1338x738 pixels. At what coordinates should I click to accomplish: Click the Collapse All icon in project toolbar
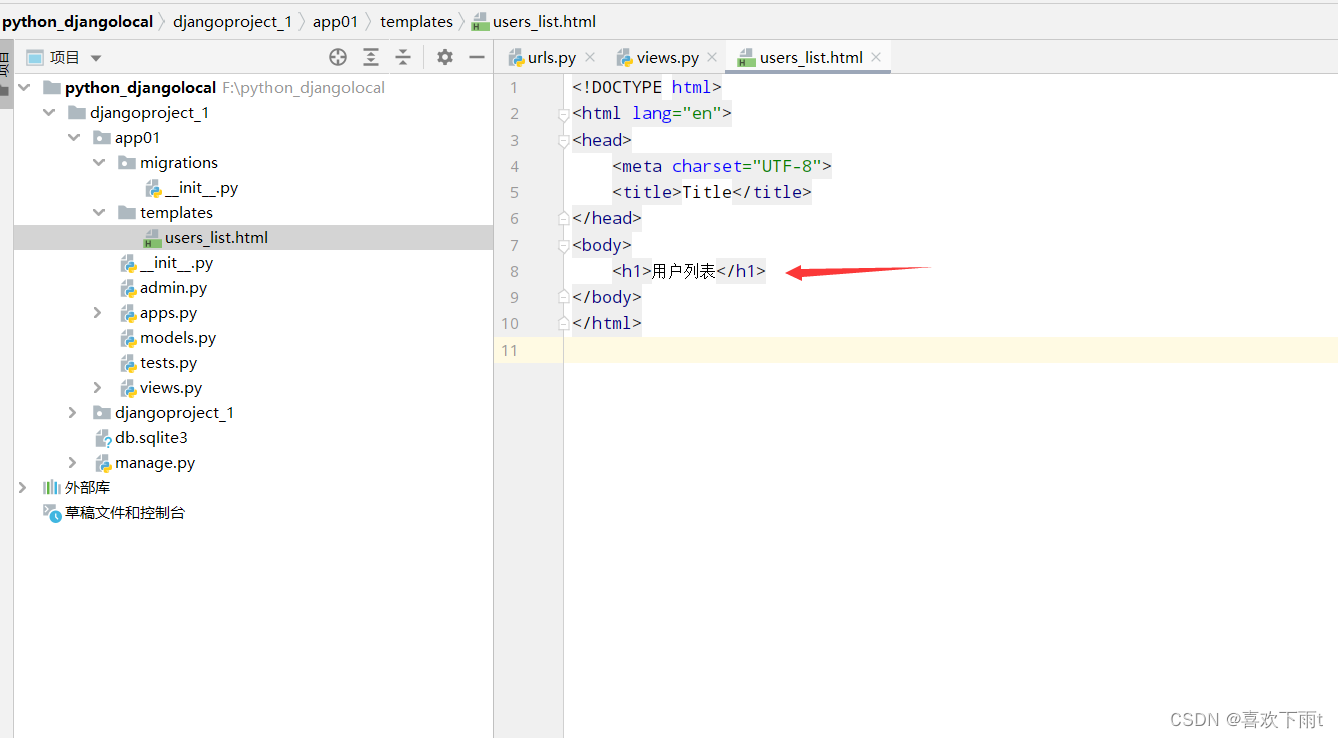tap(403, 57)
